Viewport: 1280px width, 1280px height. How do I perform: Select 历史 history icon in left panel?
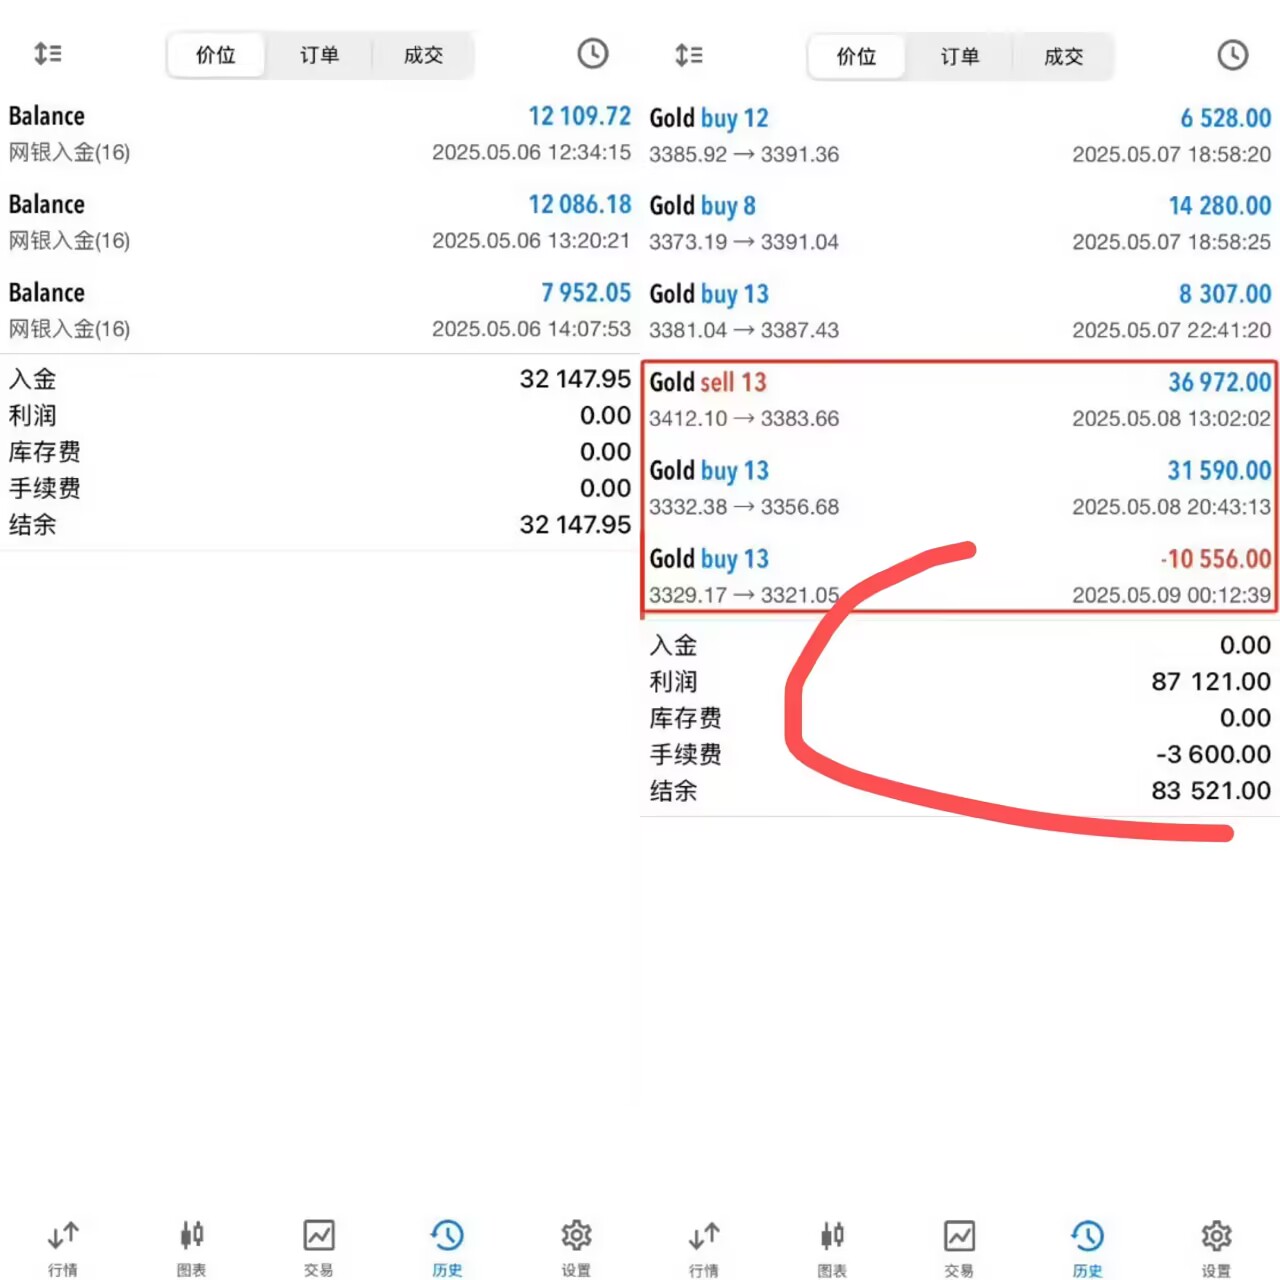(447, 1247)
